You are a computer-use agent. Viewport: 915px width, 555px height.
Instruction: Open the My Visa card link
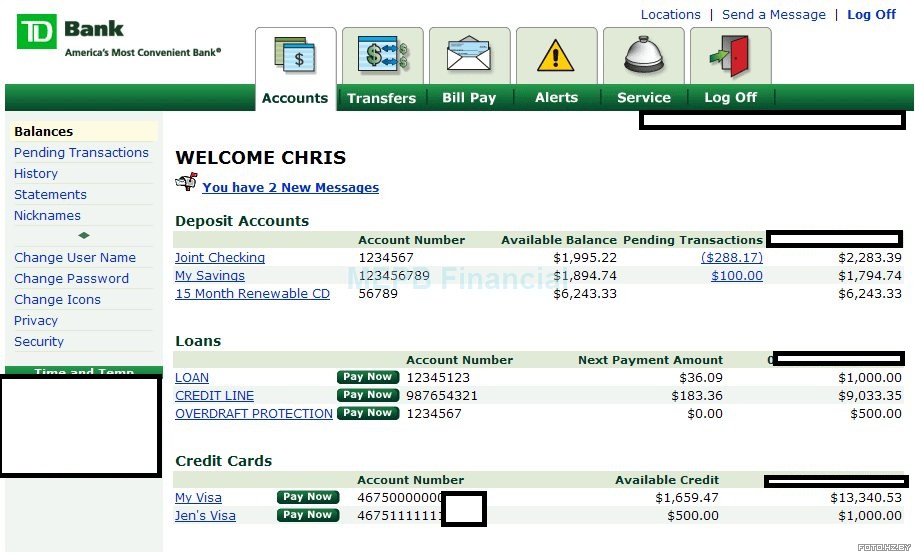198,498
